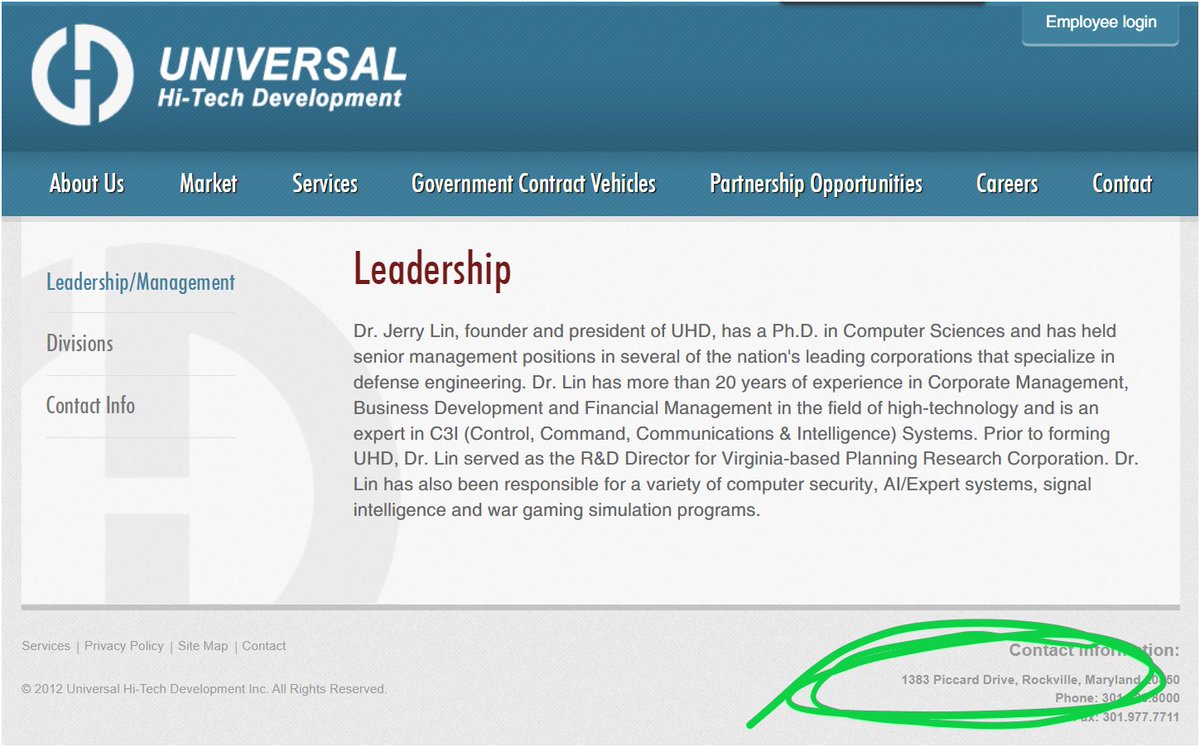Open the Employee login button
Screen dimensions: 1200x747
click(1100, 22)
